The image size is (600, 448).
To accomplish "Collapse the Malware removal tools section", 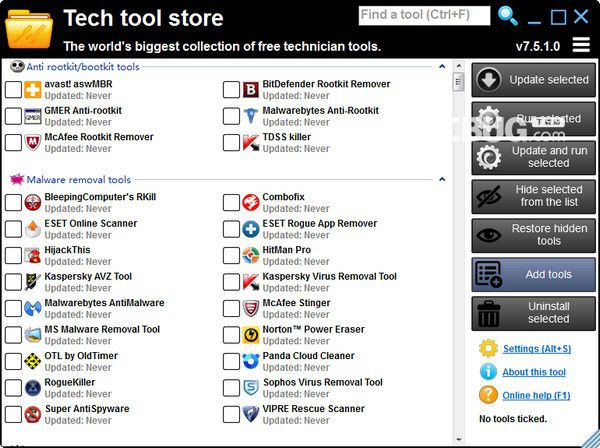I will point(442,179).
